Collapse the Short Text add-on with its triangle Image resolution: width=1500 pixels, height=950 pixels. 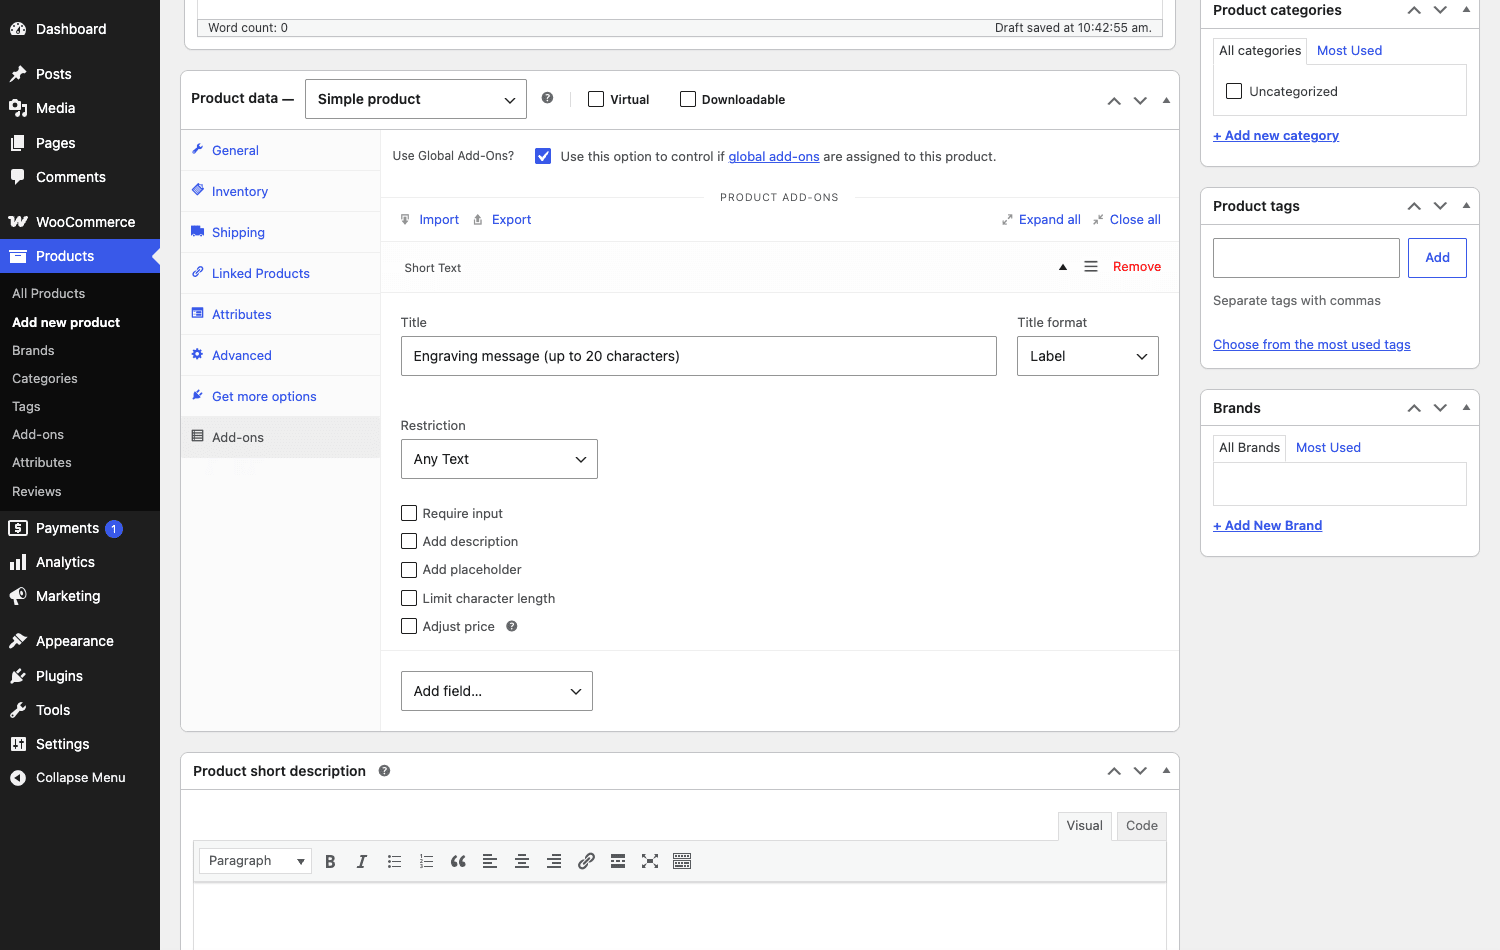tap(1063, 267)
